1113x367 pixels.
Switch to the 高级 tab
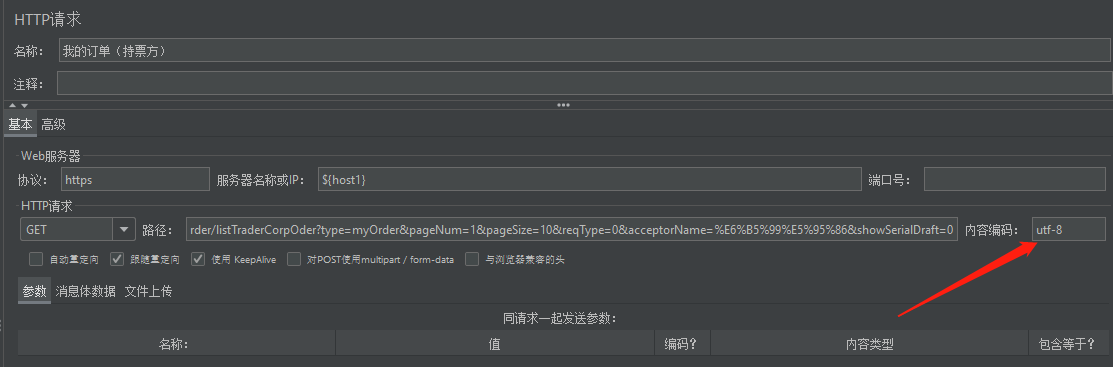pos(53,124)
